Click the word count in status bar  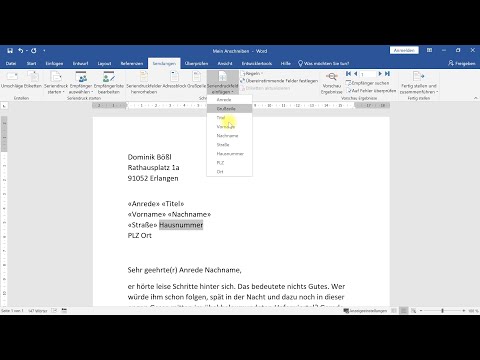point(38,311)
